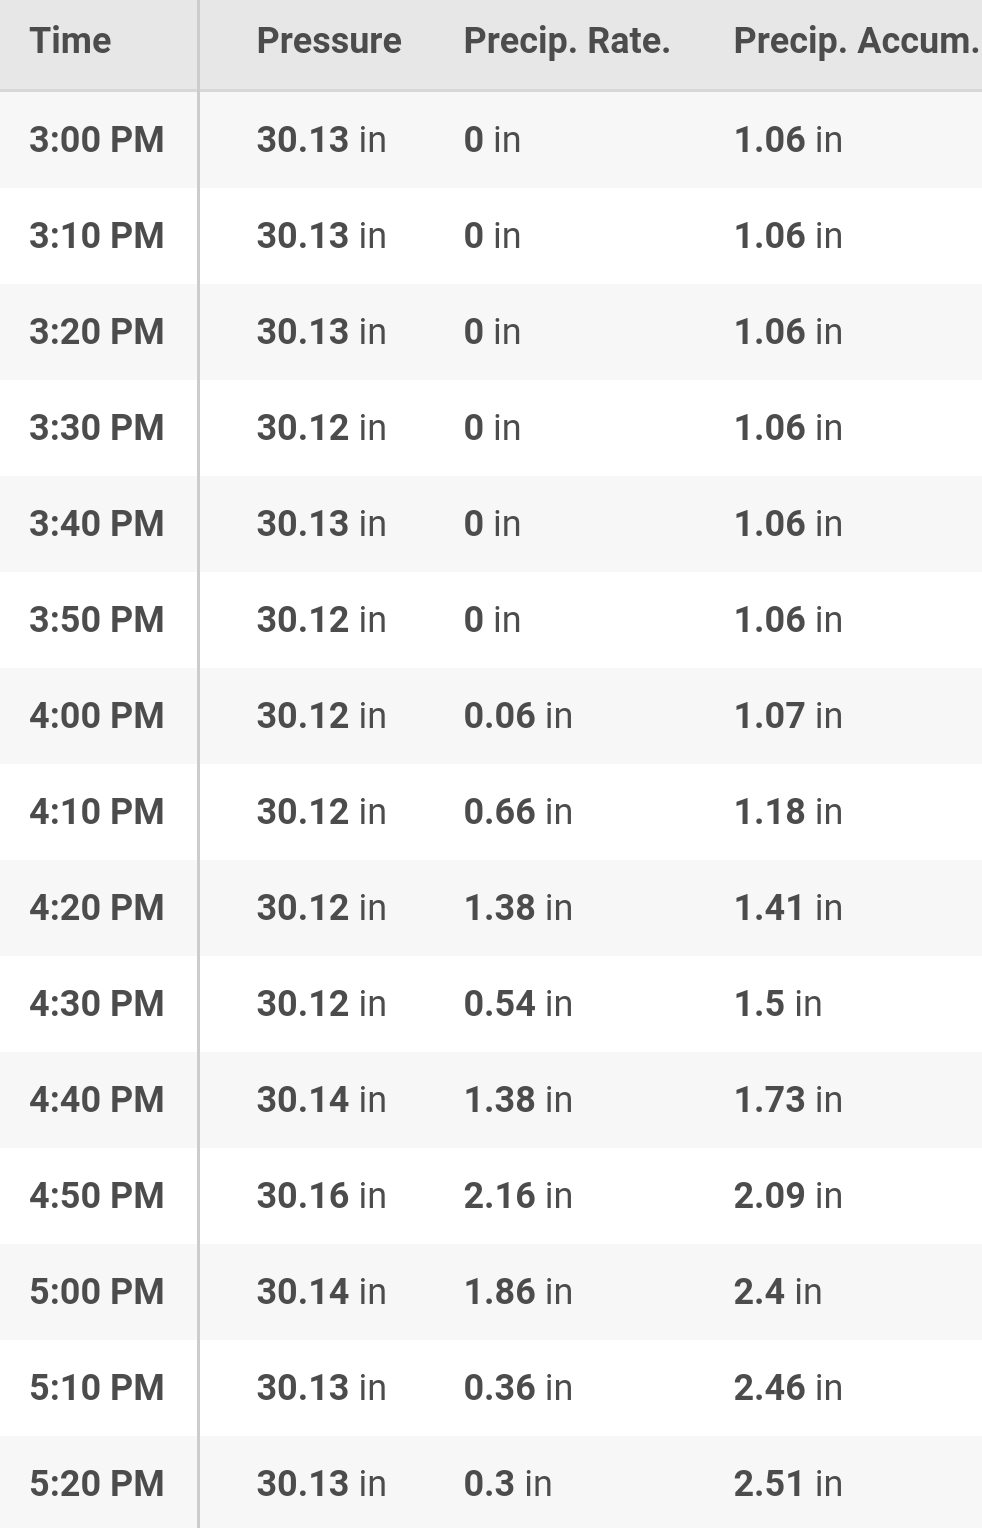982x1528 pixels.
Task: Click the 2.16 in precipitation rate
Action: tap(518, 1195)
